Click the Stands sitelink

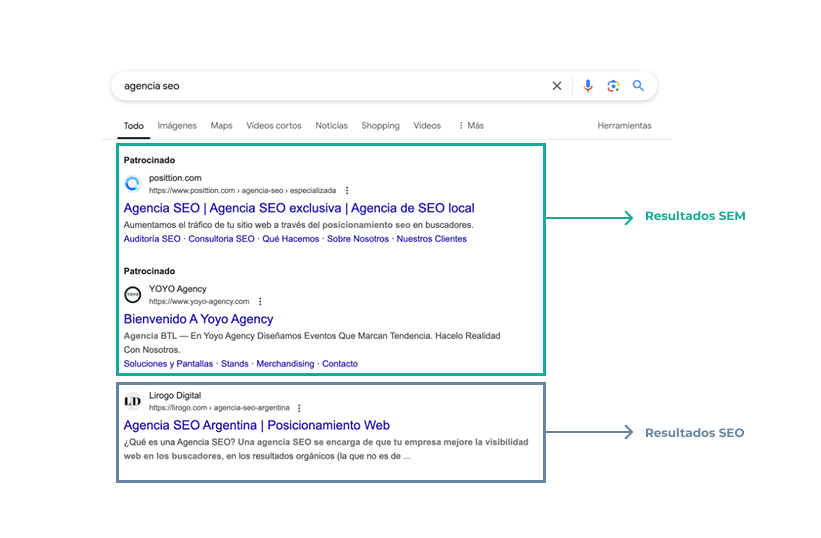click(235, 364)
